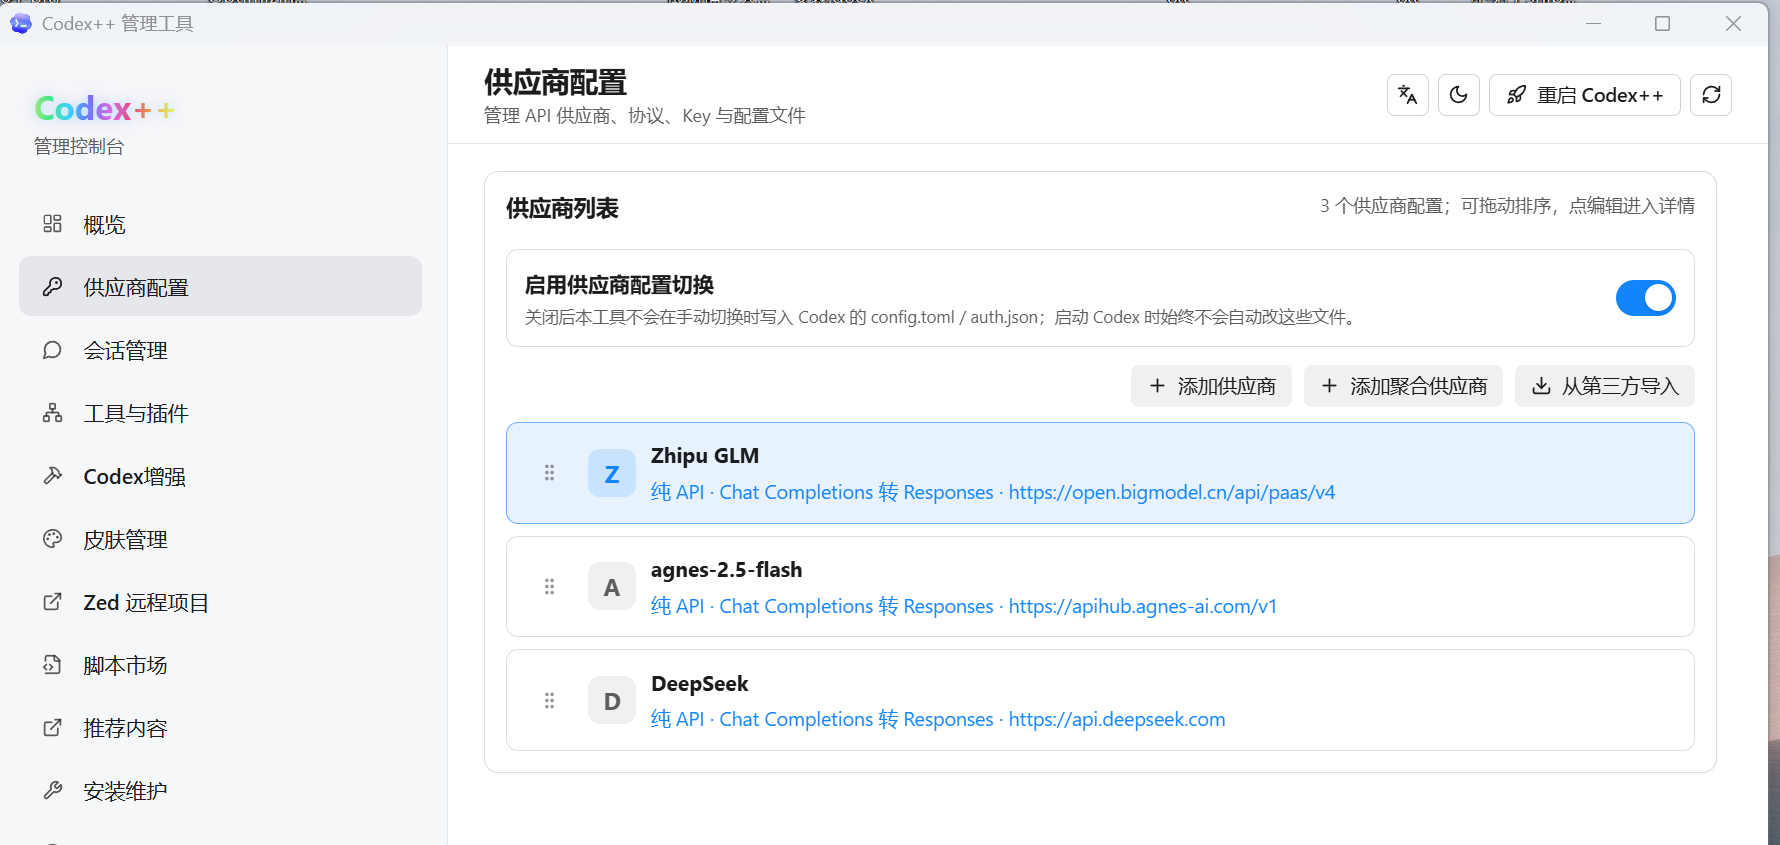This screenshot has width=1780, height=845.
Task: Click the Zhipu GLM provider name
Action: tap(705, 456)
